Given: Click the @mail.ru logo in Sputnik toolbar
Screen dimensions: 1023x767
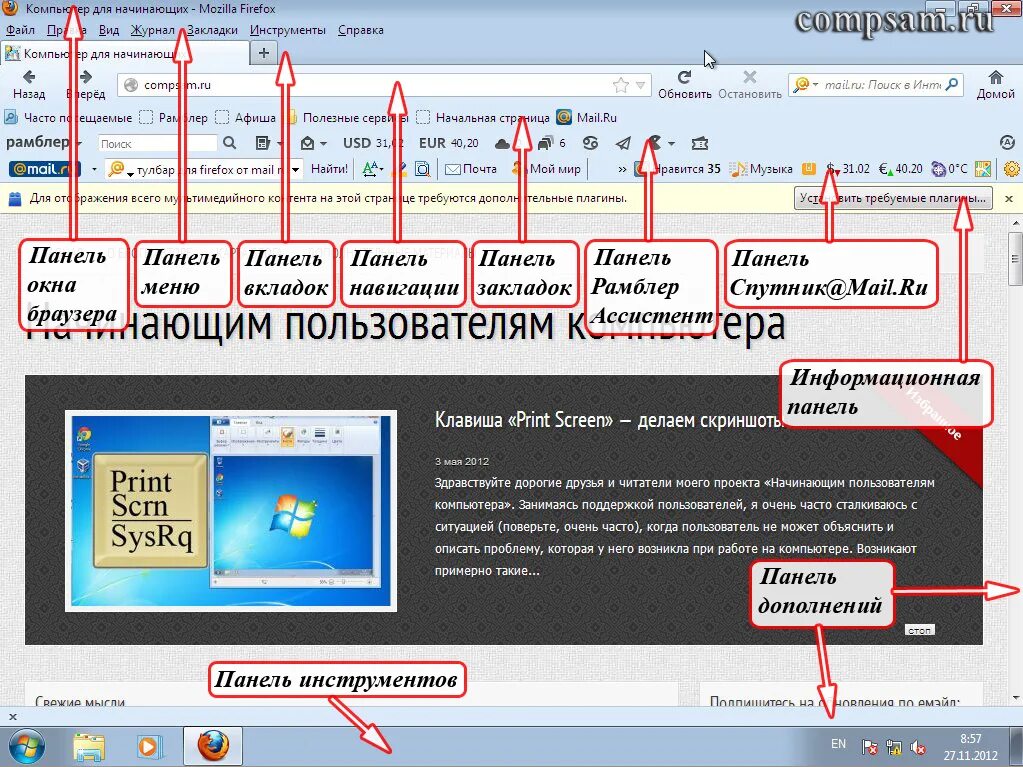Looking at the screenshot, I should tap(44, 169).
